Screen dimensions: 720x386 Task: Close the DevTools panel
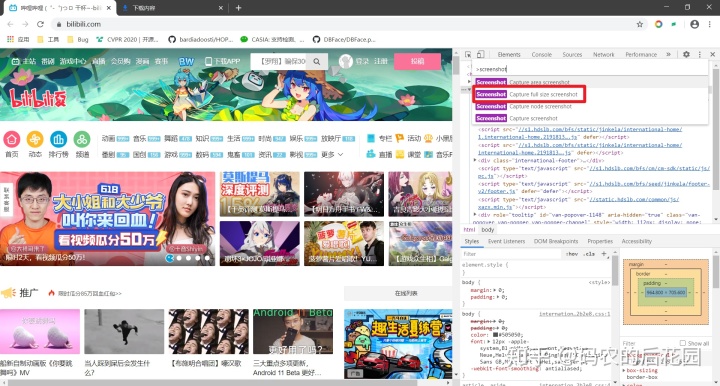[712, 54]
